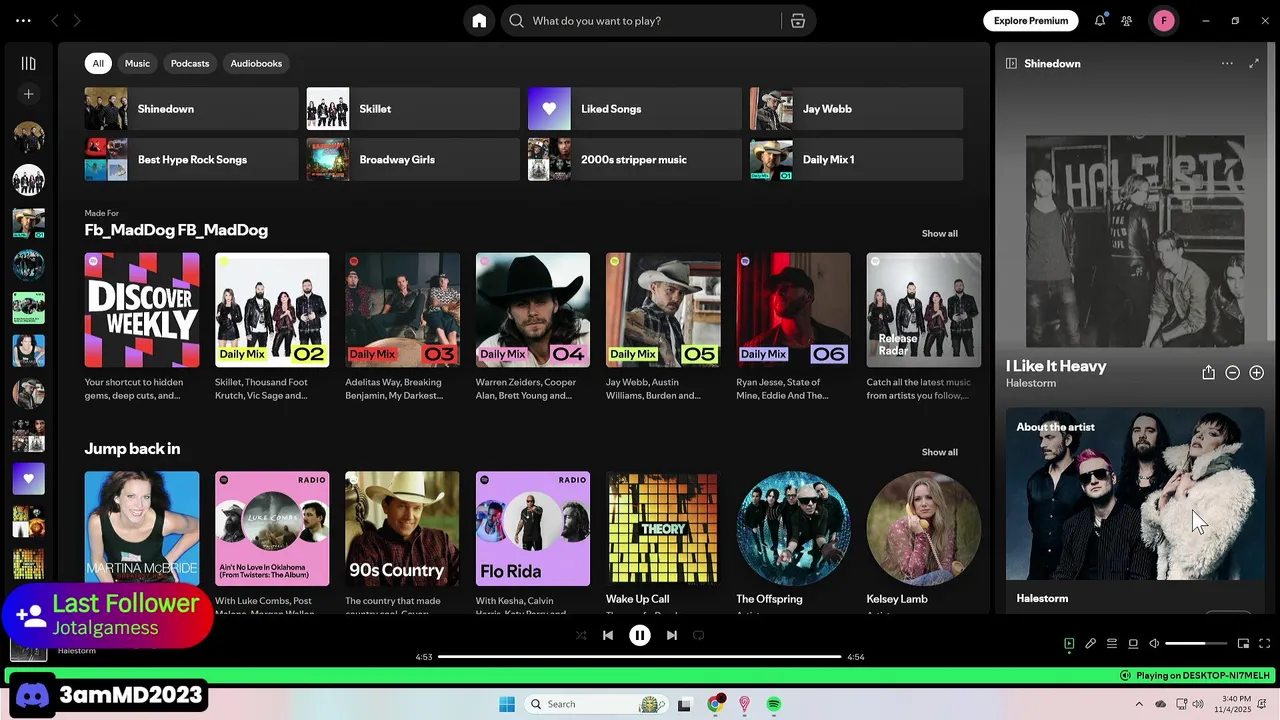Select the Podcasts filter chip

pos(190,63)
